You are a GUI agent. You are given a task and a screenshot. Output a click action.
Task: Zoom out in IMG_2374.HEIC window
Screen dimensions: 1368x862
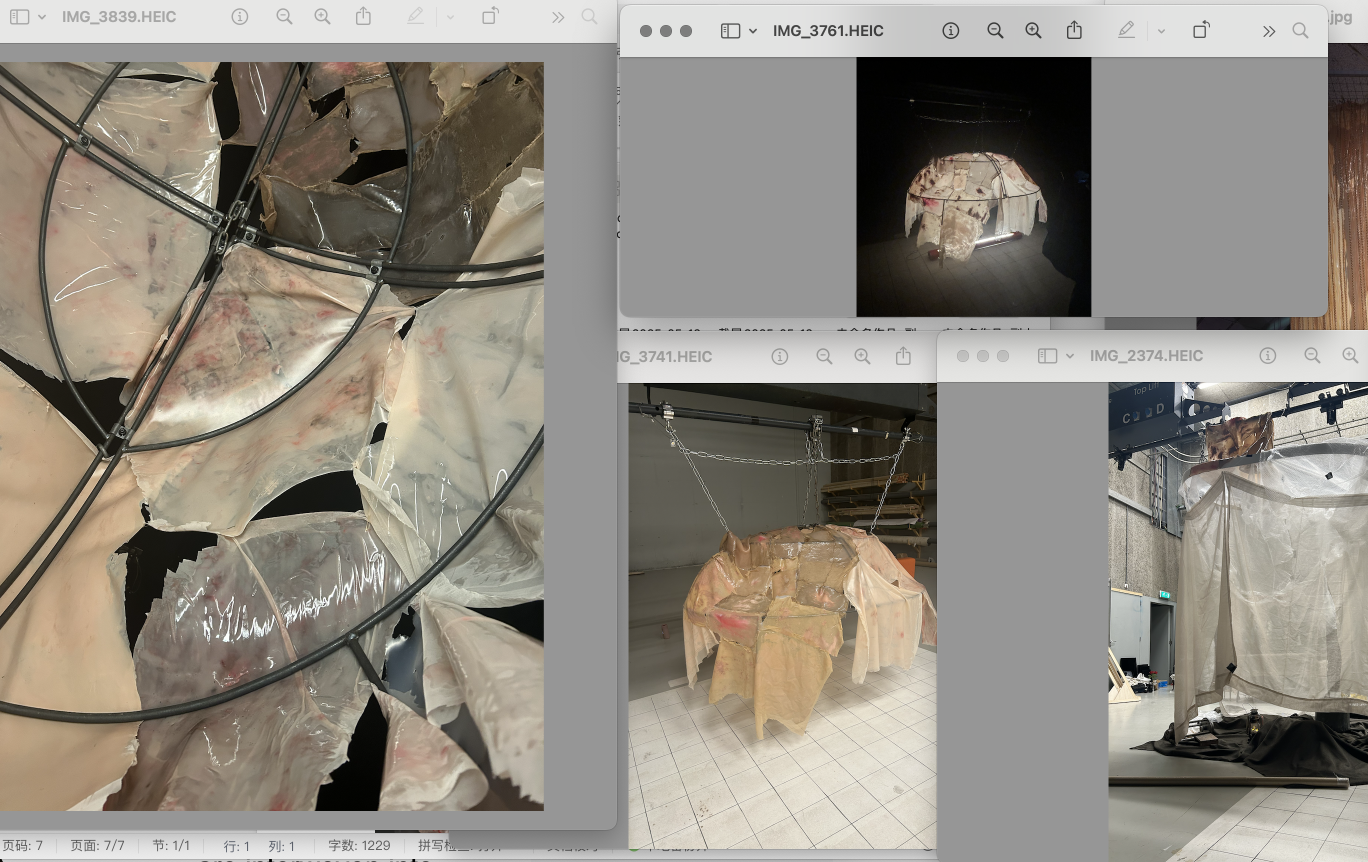pyautogui.click(x=1312, y=356)
